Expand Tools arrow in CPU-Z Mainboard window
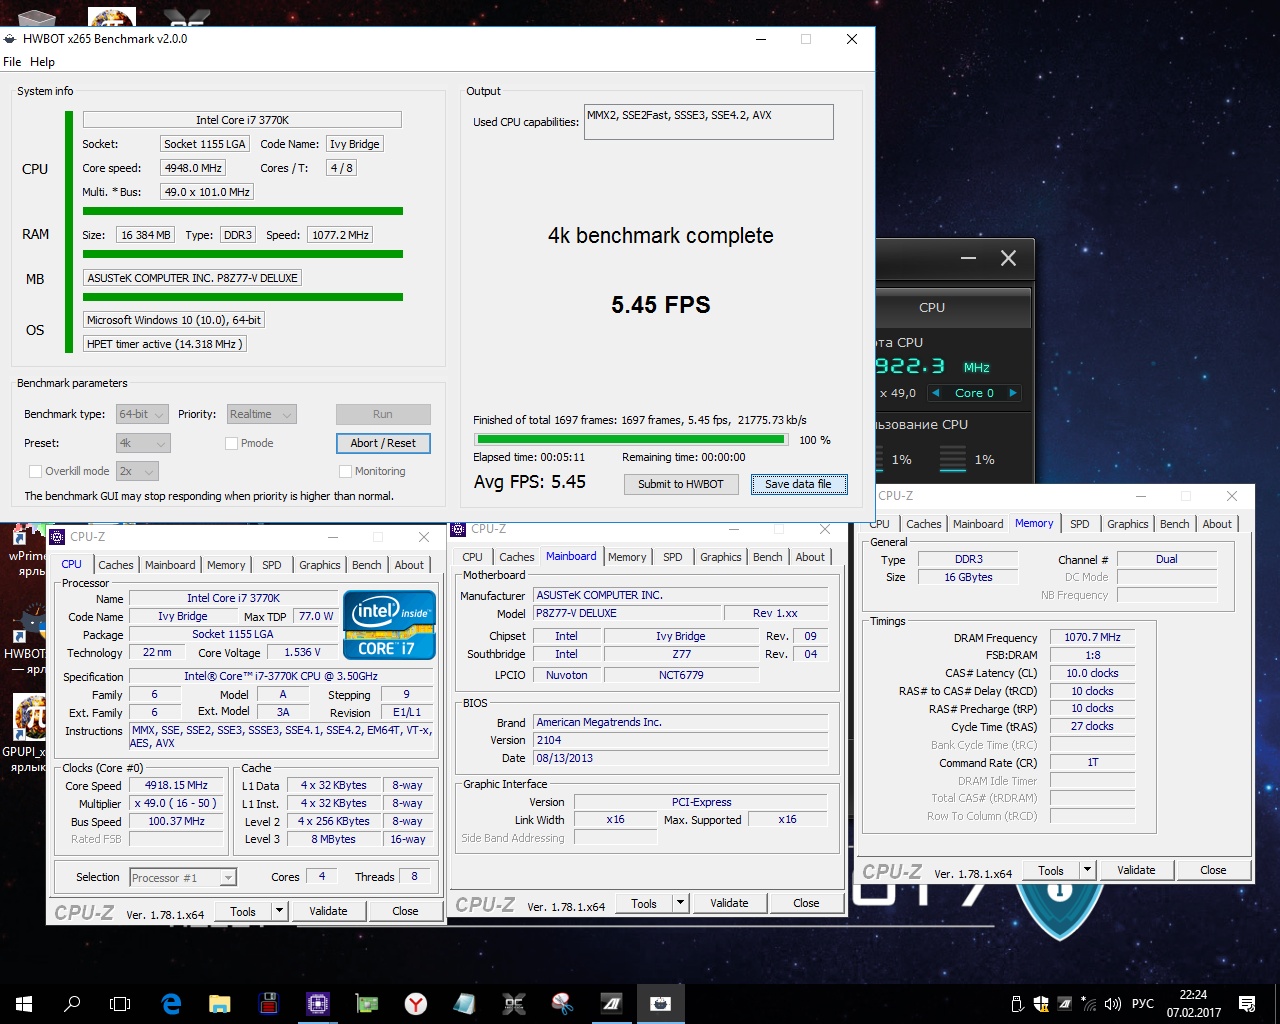Screen dimensions: 1280x1024 (681, 903)
